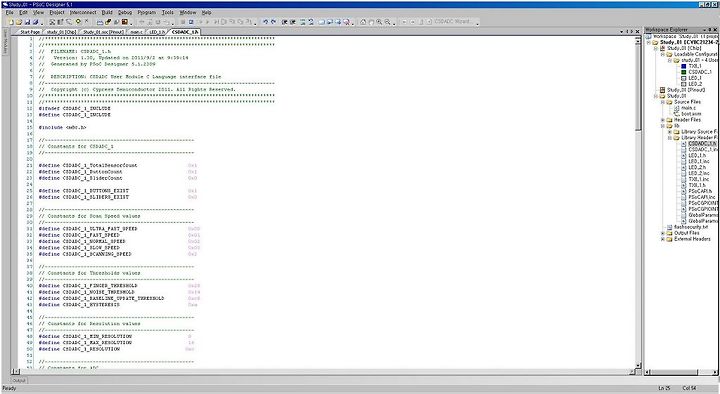The width and height of the screenshot is (720, 394).
Task: Close the Workspace Explorer panel
Action: coord(715,29)
